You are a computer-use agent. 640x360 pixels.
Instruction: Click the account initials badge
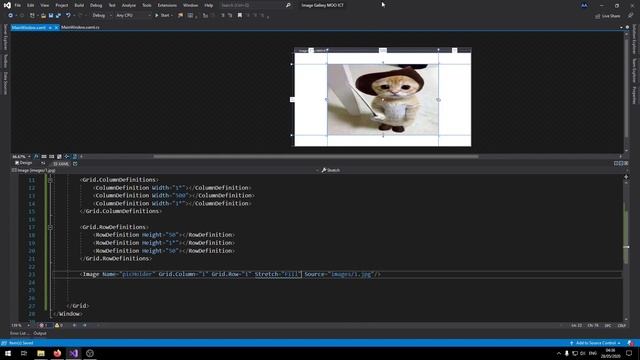(584, 5)
